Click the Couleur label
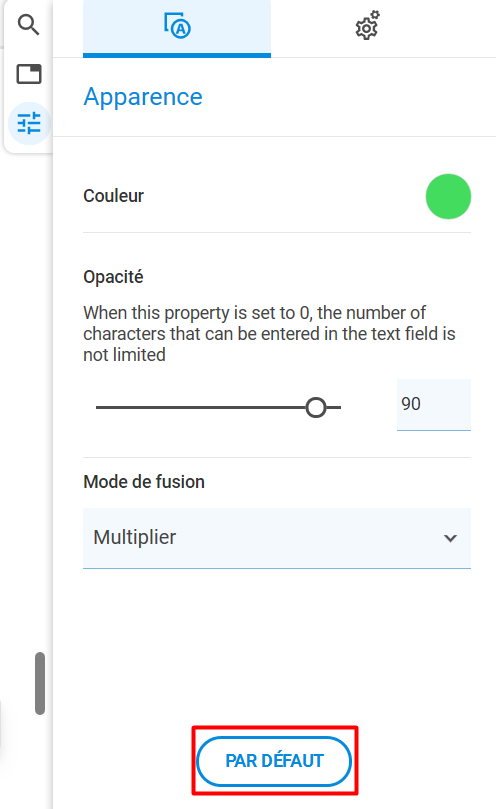Viewport: 498px width, 809px height. point(114,196)
